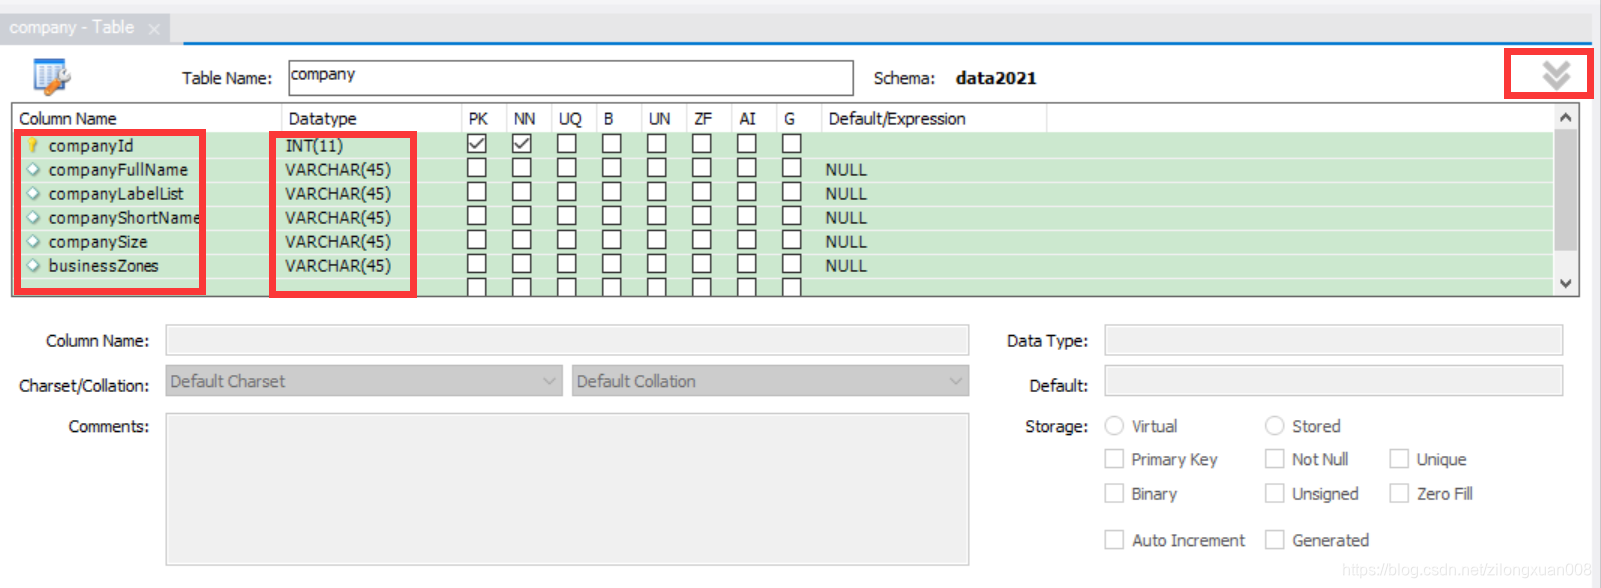The image size is (1601, 588).
Task: Tick PK checkbox for companyFullName
Action: [477, 167]
